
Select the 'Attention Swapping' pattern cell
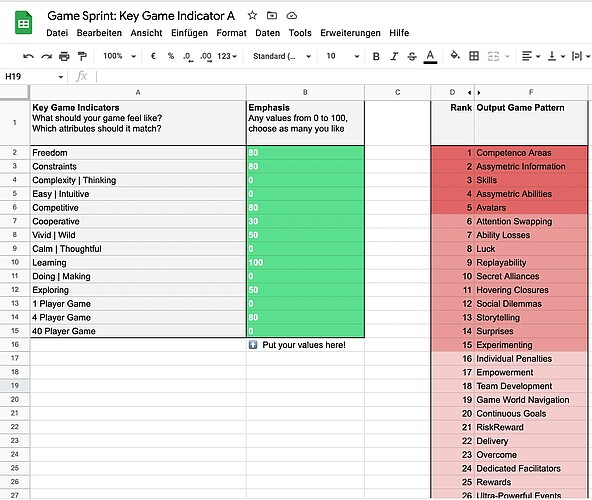point(531,221)
